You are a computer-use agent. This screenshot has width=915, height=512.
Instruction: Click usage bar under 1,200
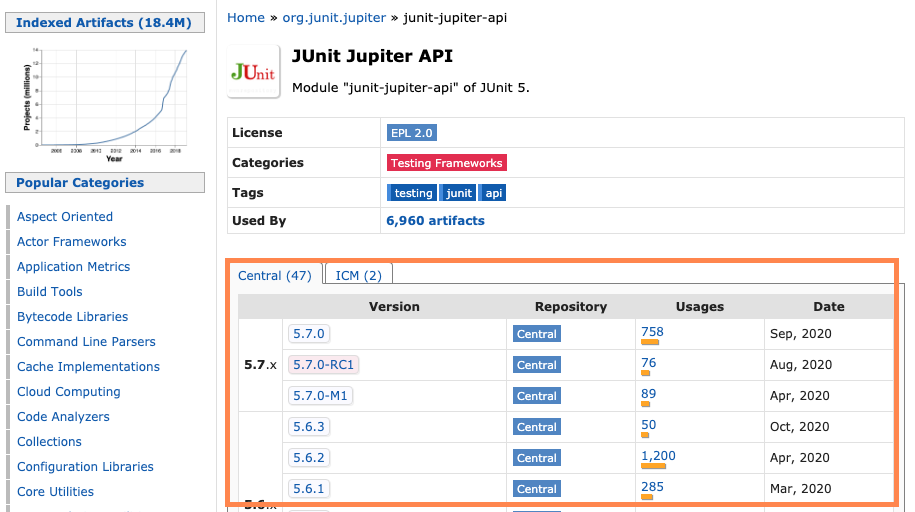654,466
